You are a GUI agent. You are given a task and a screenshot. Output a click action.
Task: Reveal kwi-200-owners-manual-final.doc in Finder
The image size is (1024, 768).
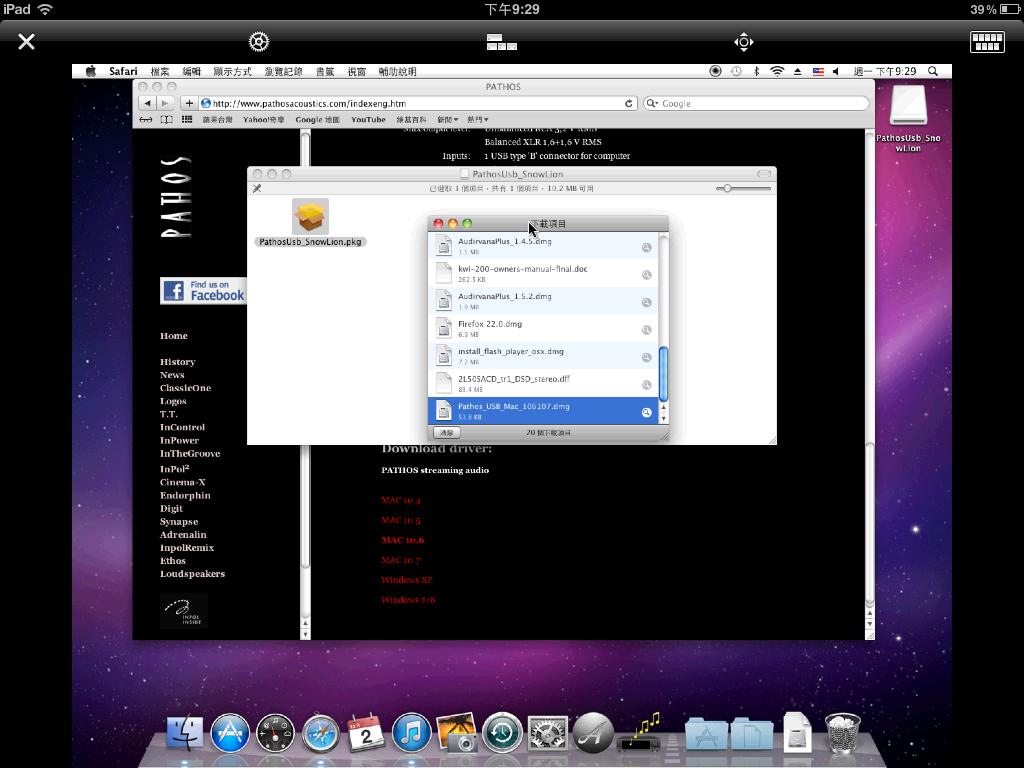(x=646, y=275)
